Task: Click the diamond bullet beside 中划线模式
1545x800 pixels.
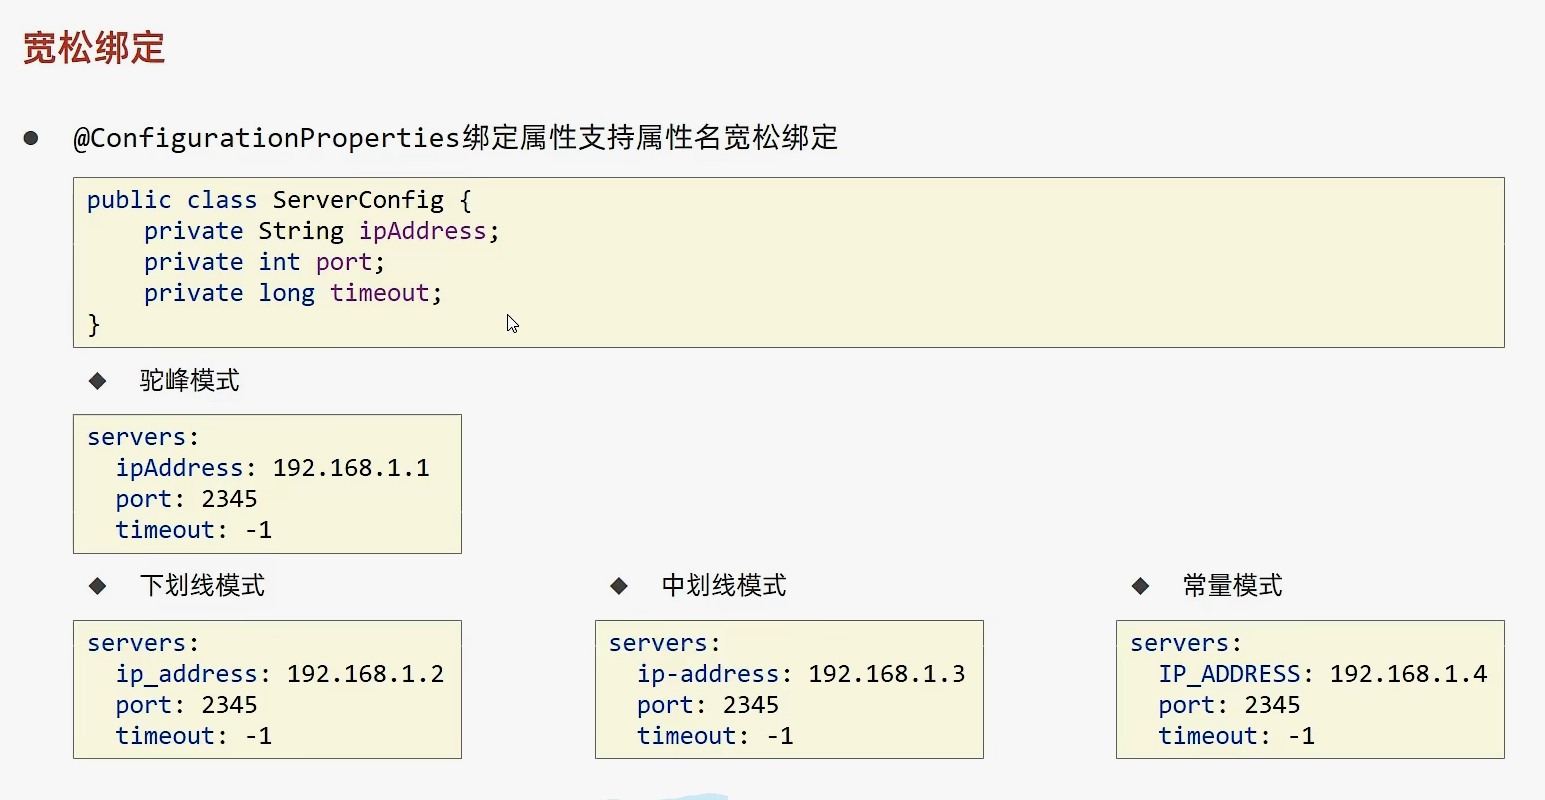Action: pos(619,585)
